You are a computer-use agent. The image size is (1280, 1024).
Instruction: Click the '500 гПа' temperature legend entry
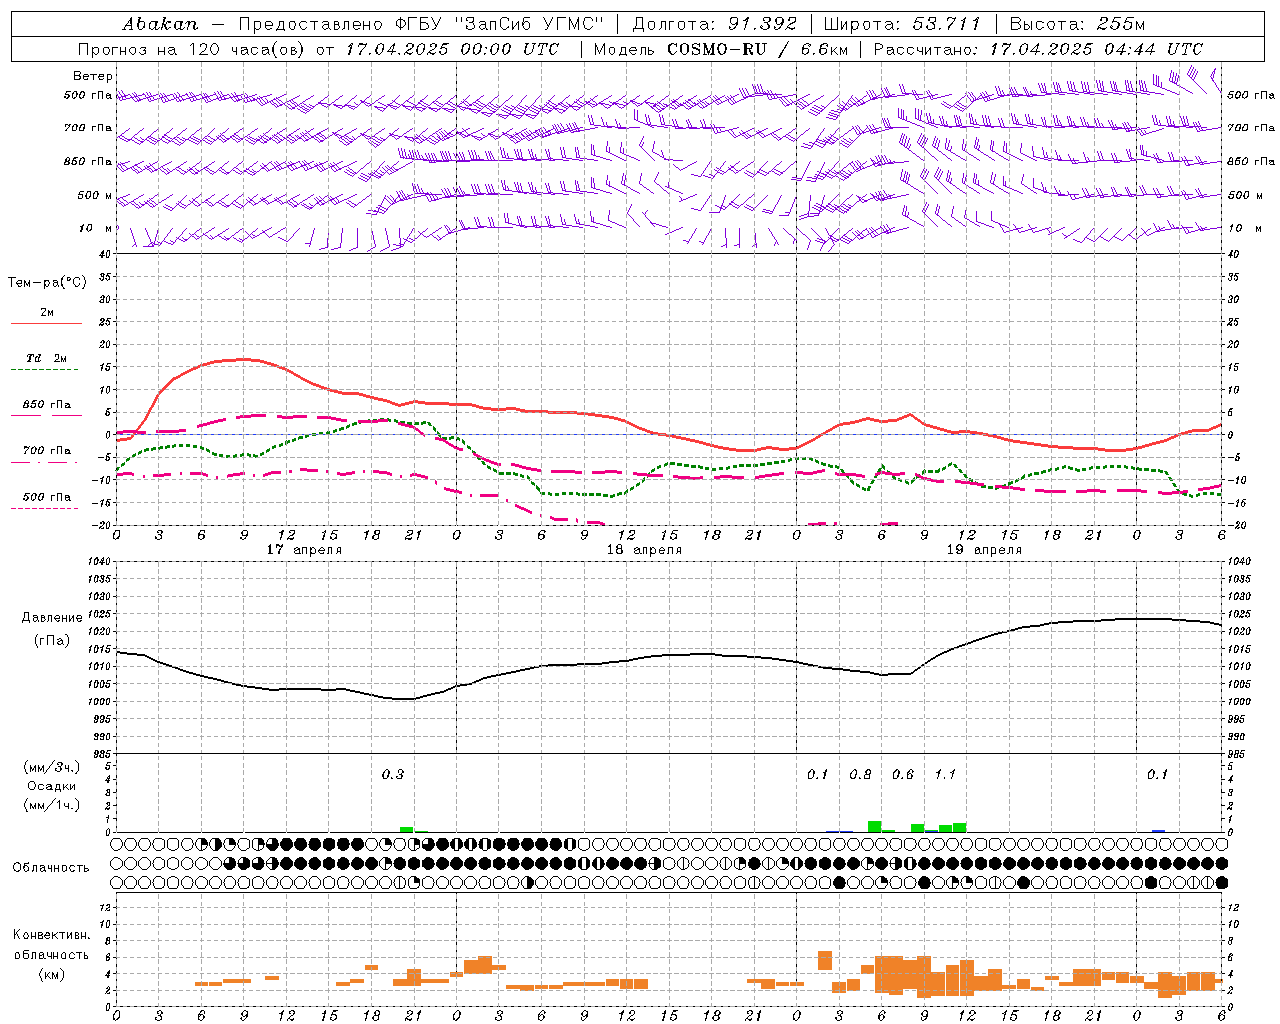tap(46, 497)
